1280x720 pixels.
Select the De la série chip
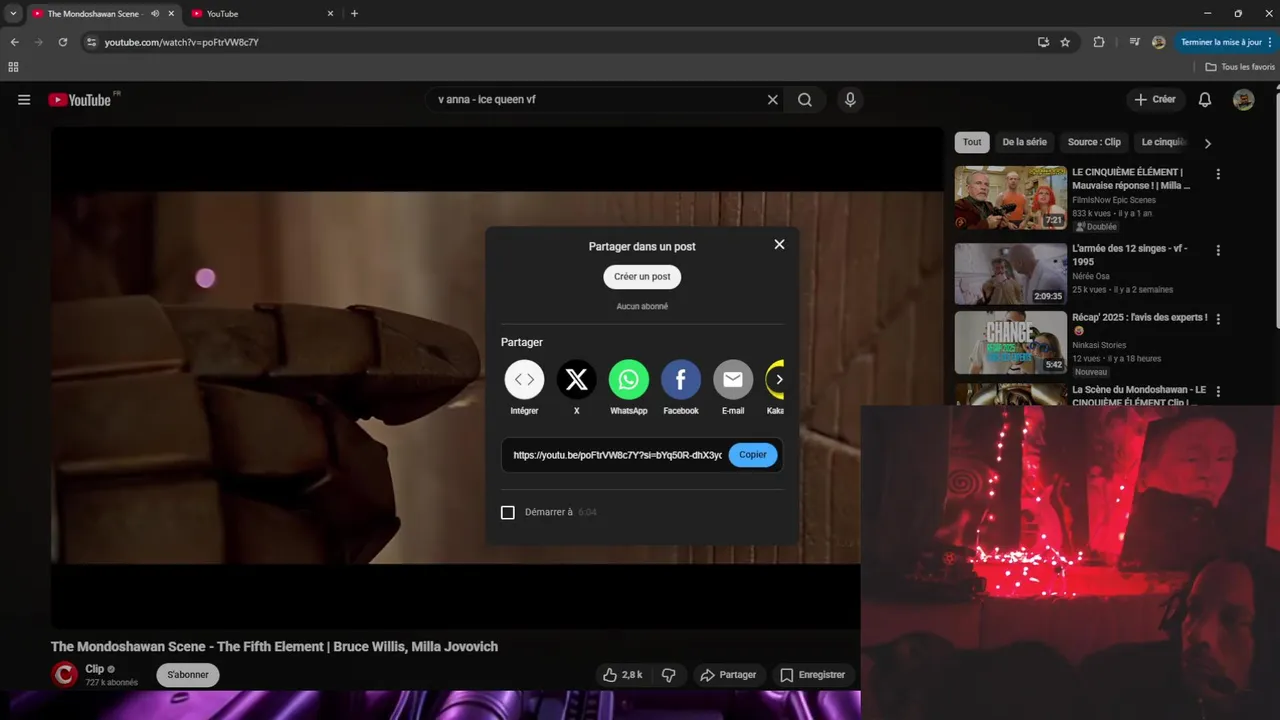coord(1025,142)
